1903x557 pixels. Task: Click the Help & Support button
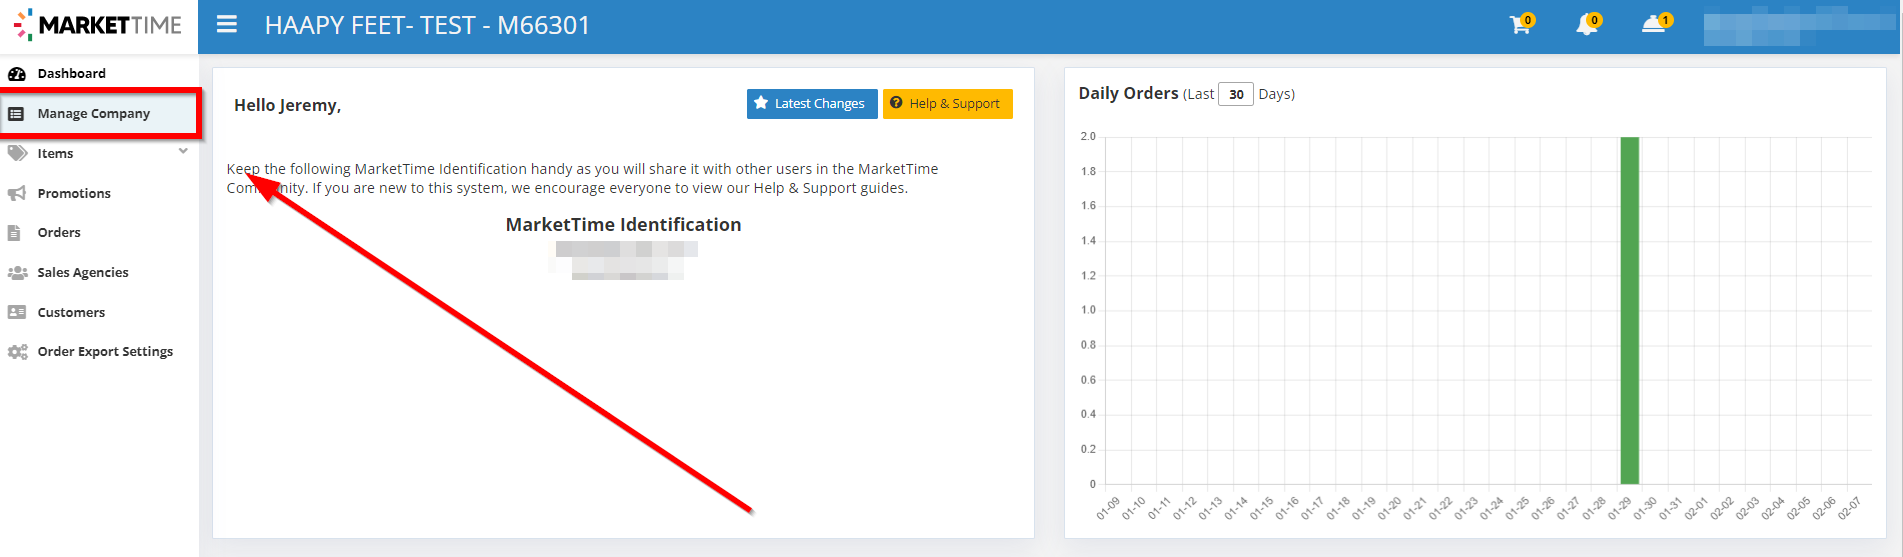point(947,104)
